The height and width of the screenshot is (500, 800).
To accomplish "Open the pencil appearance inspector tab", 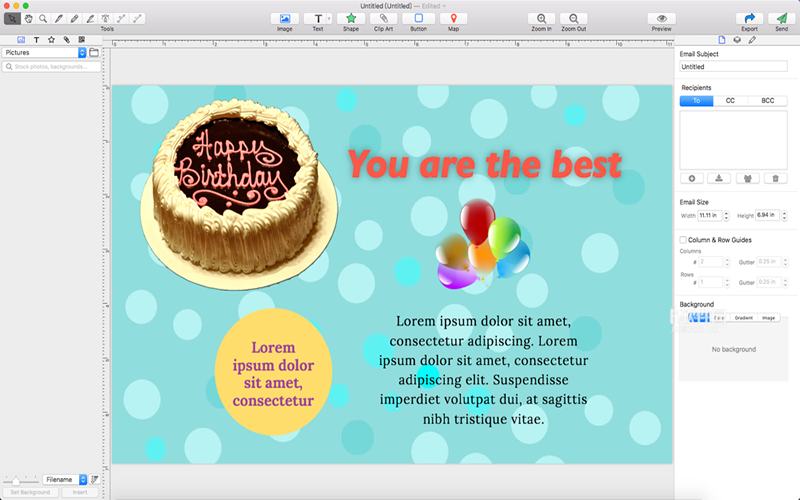I will pos(753,40).
